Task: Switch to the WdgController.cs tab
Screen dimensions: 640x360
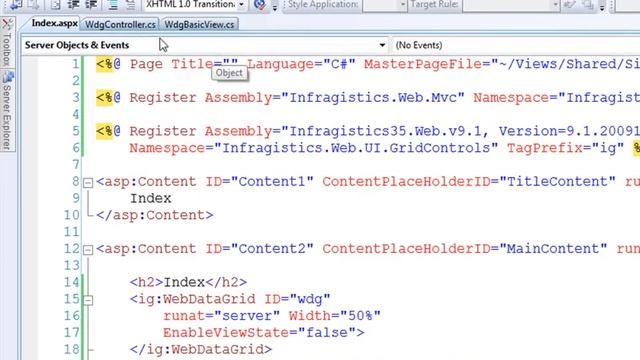Action: [120, 24]
